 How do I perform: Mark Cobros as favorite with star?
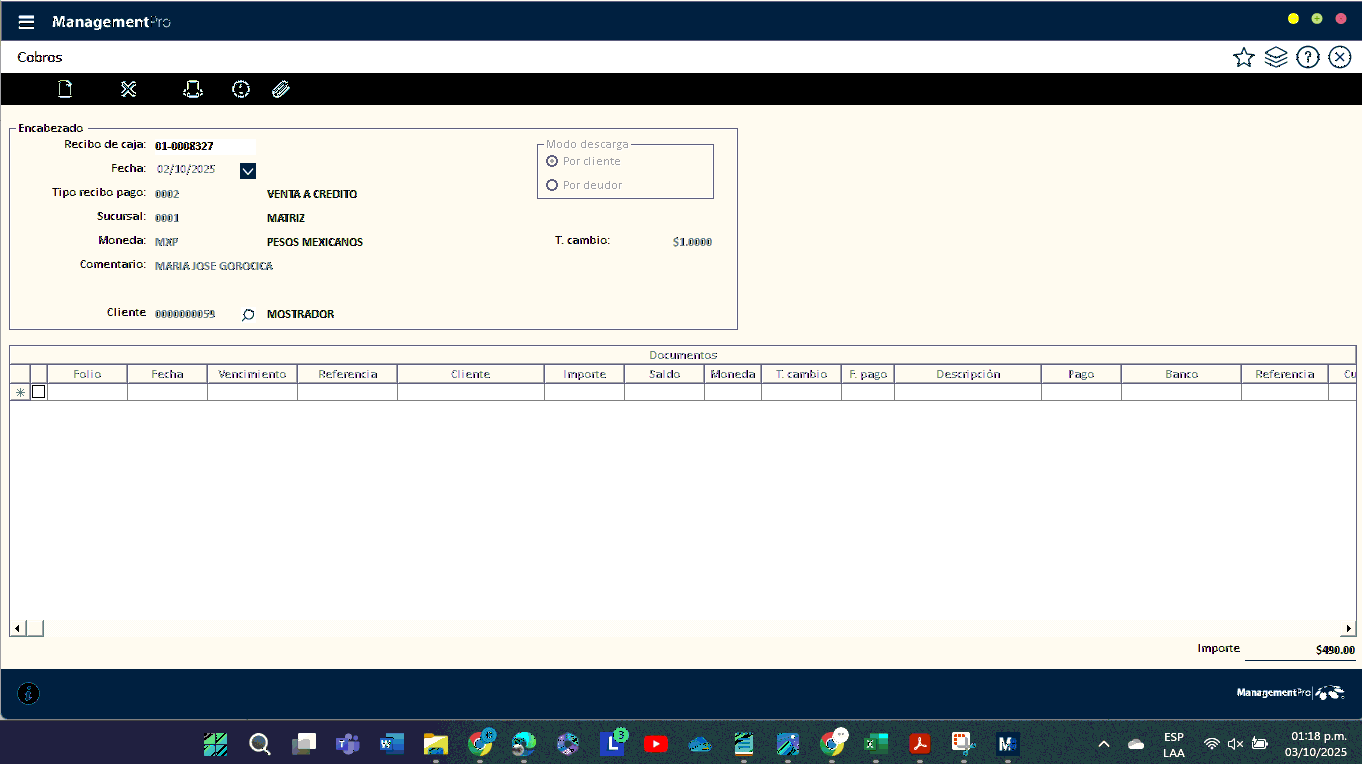[x=1243, y=57]
